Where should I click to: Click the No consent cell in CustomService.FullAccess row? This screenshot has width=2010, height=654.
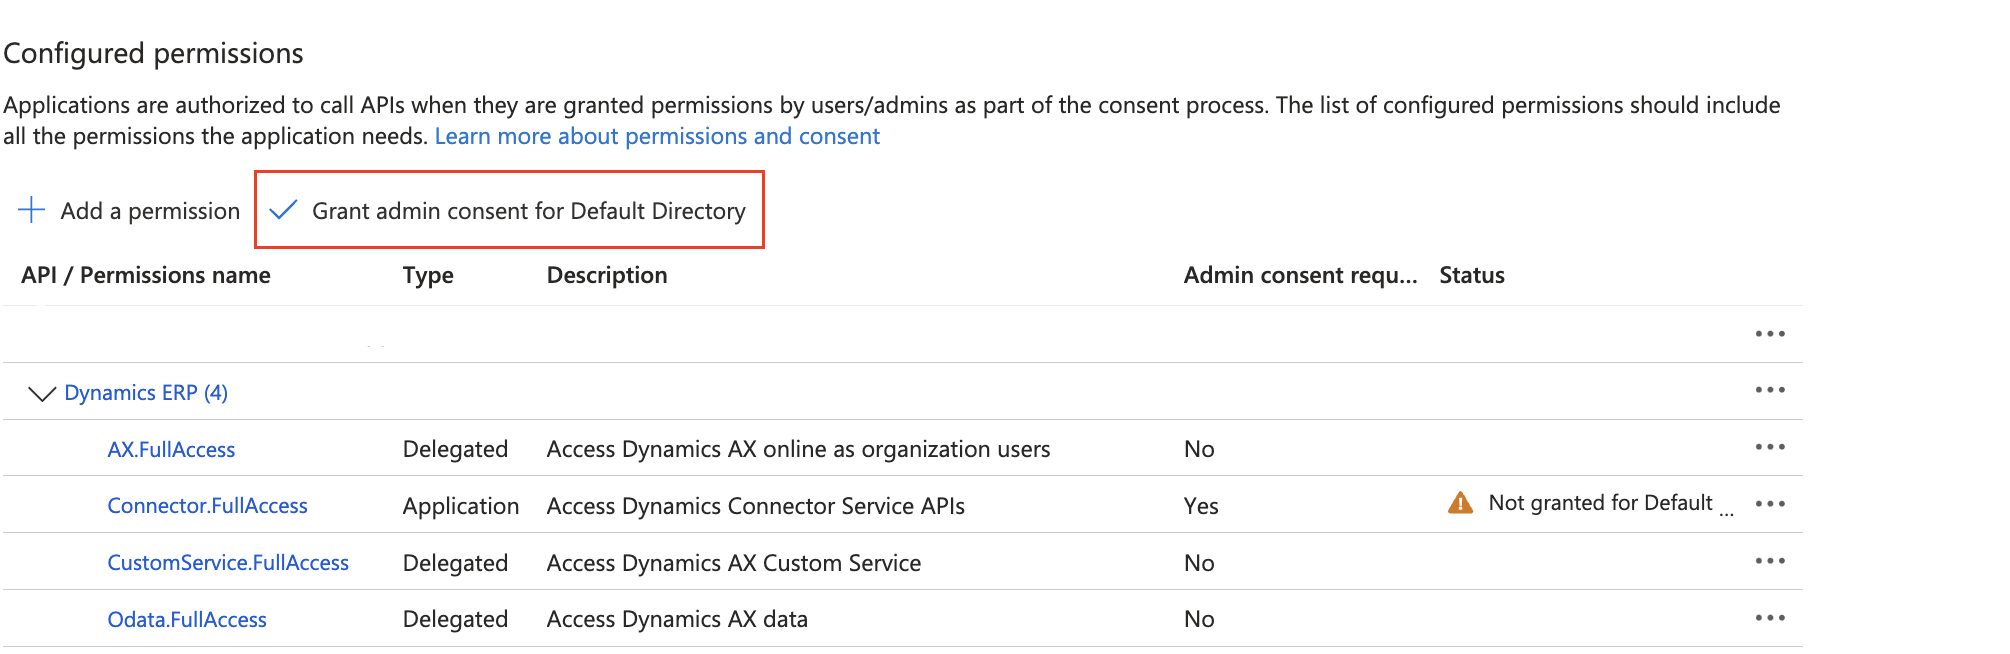click(1199, 563)
